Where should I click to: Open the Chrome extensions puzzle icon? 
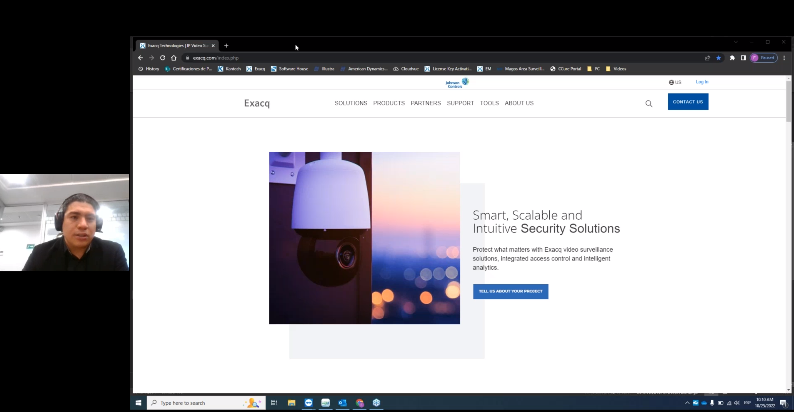click(731, 58)
